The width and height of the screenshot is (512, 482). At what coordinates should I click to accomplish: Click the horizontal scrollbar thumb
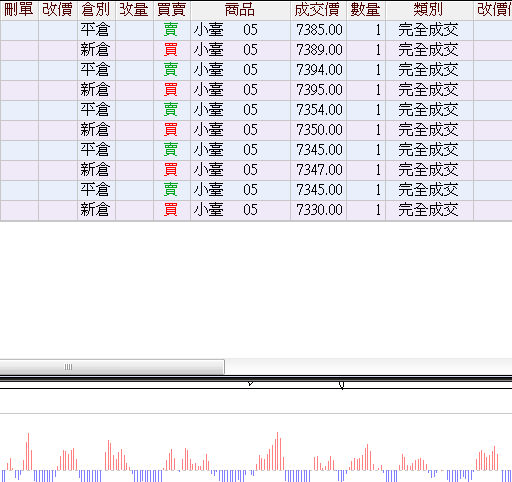tap(112, 367)
